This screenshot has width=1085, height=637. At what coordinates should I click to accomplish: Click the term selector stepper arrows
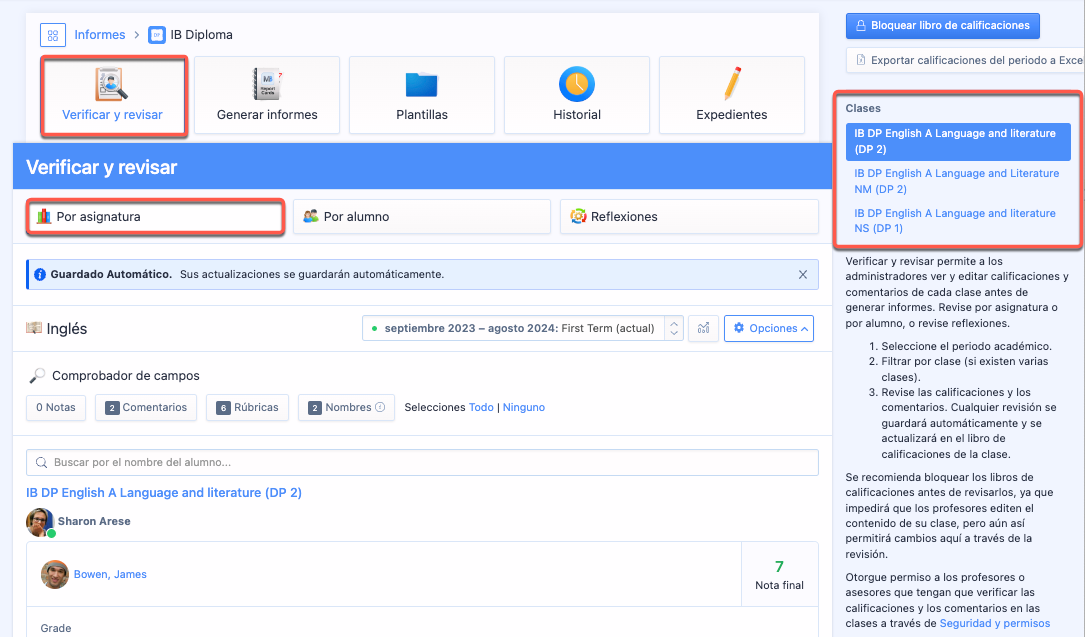[x=674, y=328]
